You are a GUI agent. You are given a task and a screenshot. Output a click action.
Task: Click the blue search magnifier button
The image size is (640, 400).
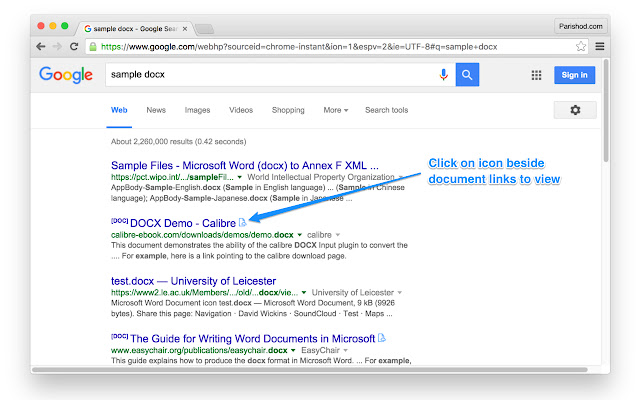point(467,75)
